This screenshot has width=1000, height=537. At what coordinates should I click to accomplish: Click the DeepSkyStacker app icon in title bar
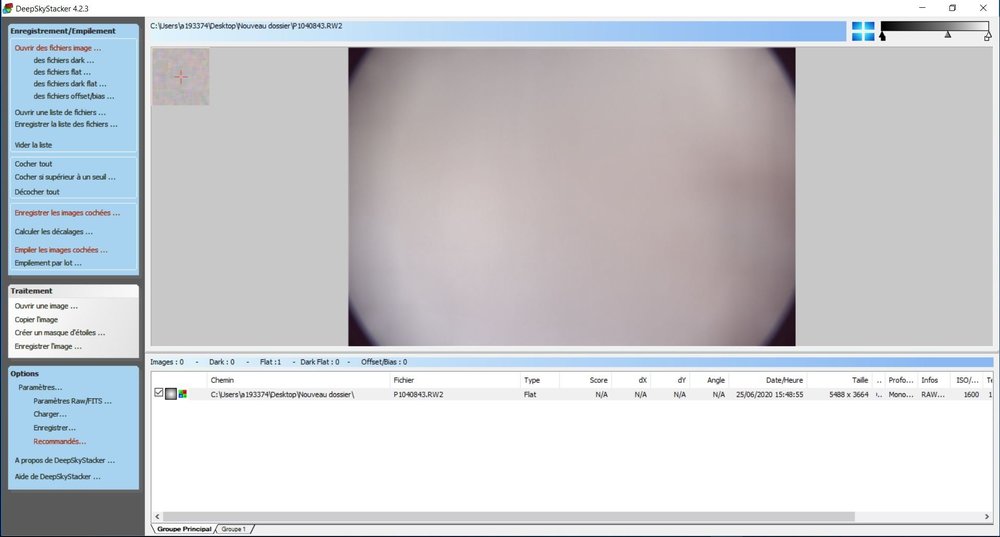coord(8,8)
